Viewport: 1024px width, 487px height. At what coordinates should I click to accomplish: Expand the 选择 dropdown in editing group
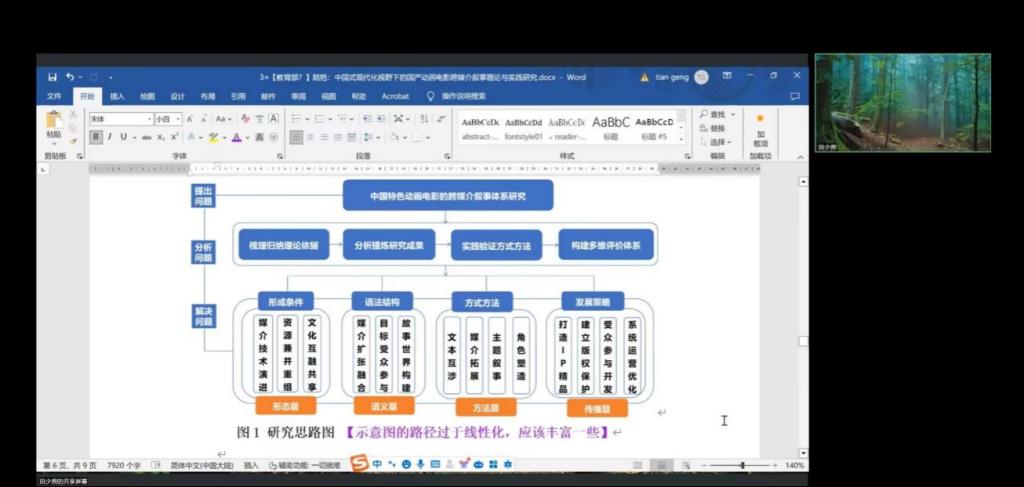pos(718,142)
